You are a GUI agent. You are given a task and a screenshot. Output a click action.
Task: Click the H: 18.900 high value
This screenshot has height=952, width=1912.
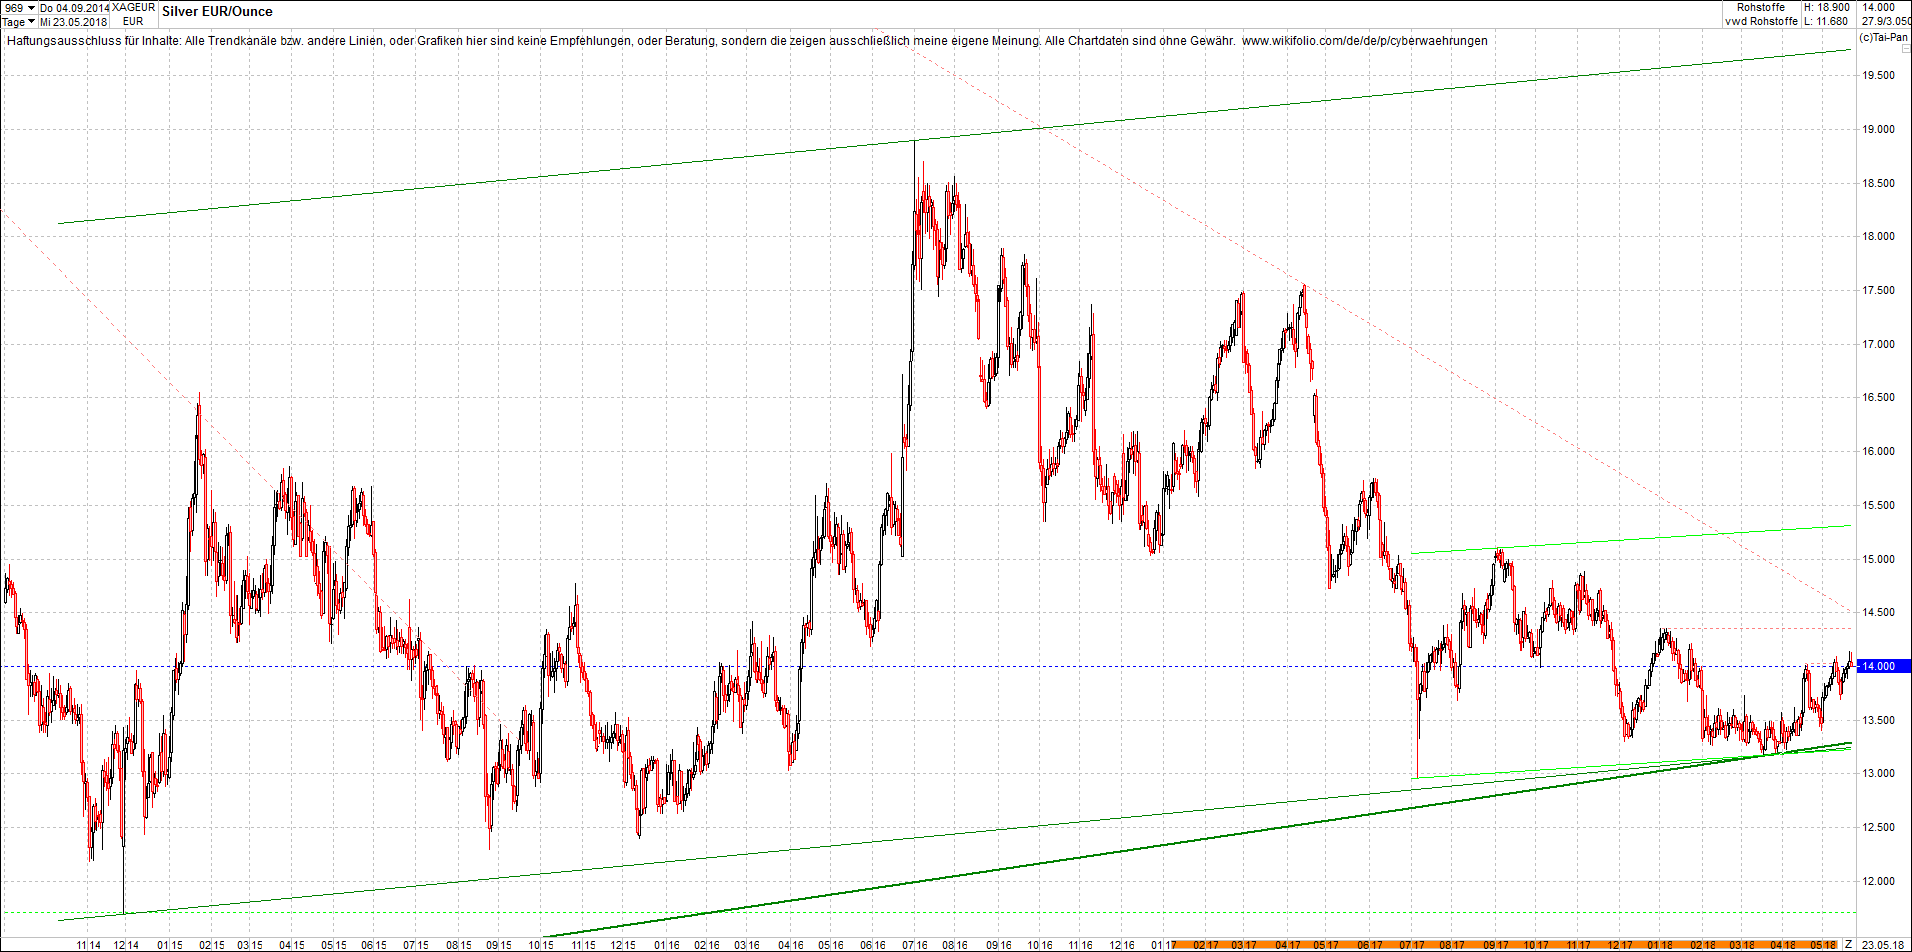(1826, 7)
